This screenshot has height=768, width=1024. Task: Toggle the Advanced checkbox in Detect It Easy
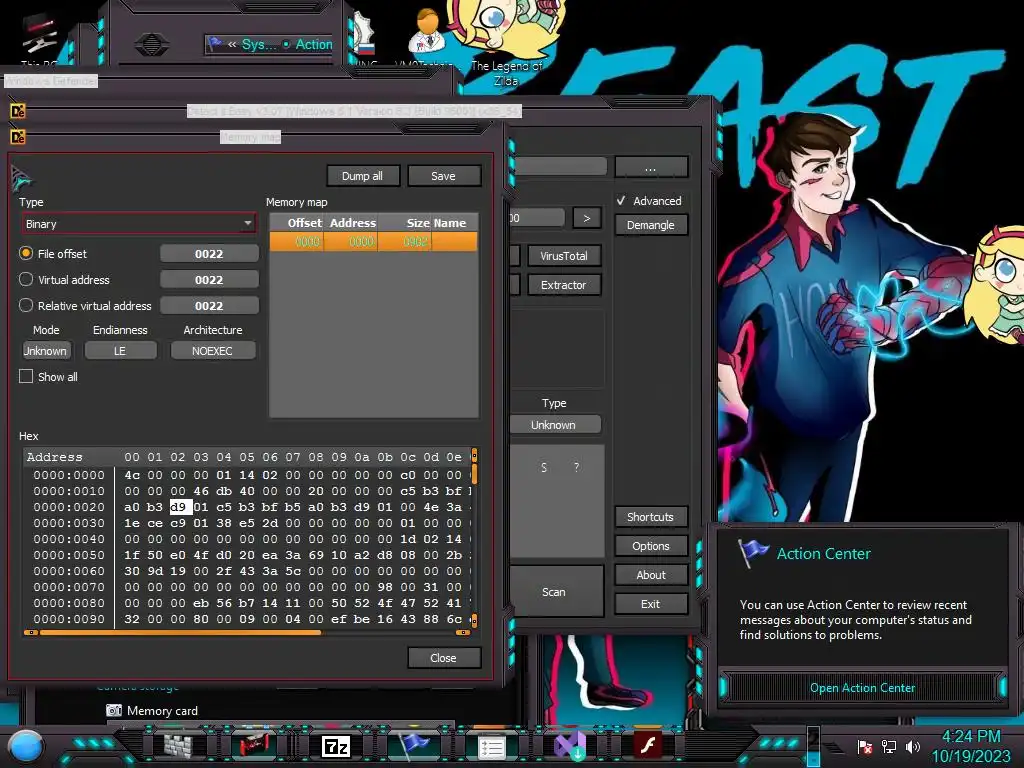pyautogui.click(x=622, y=200)
